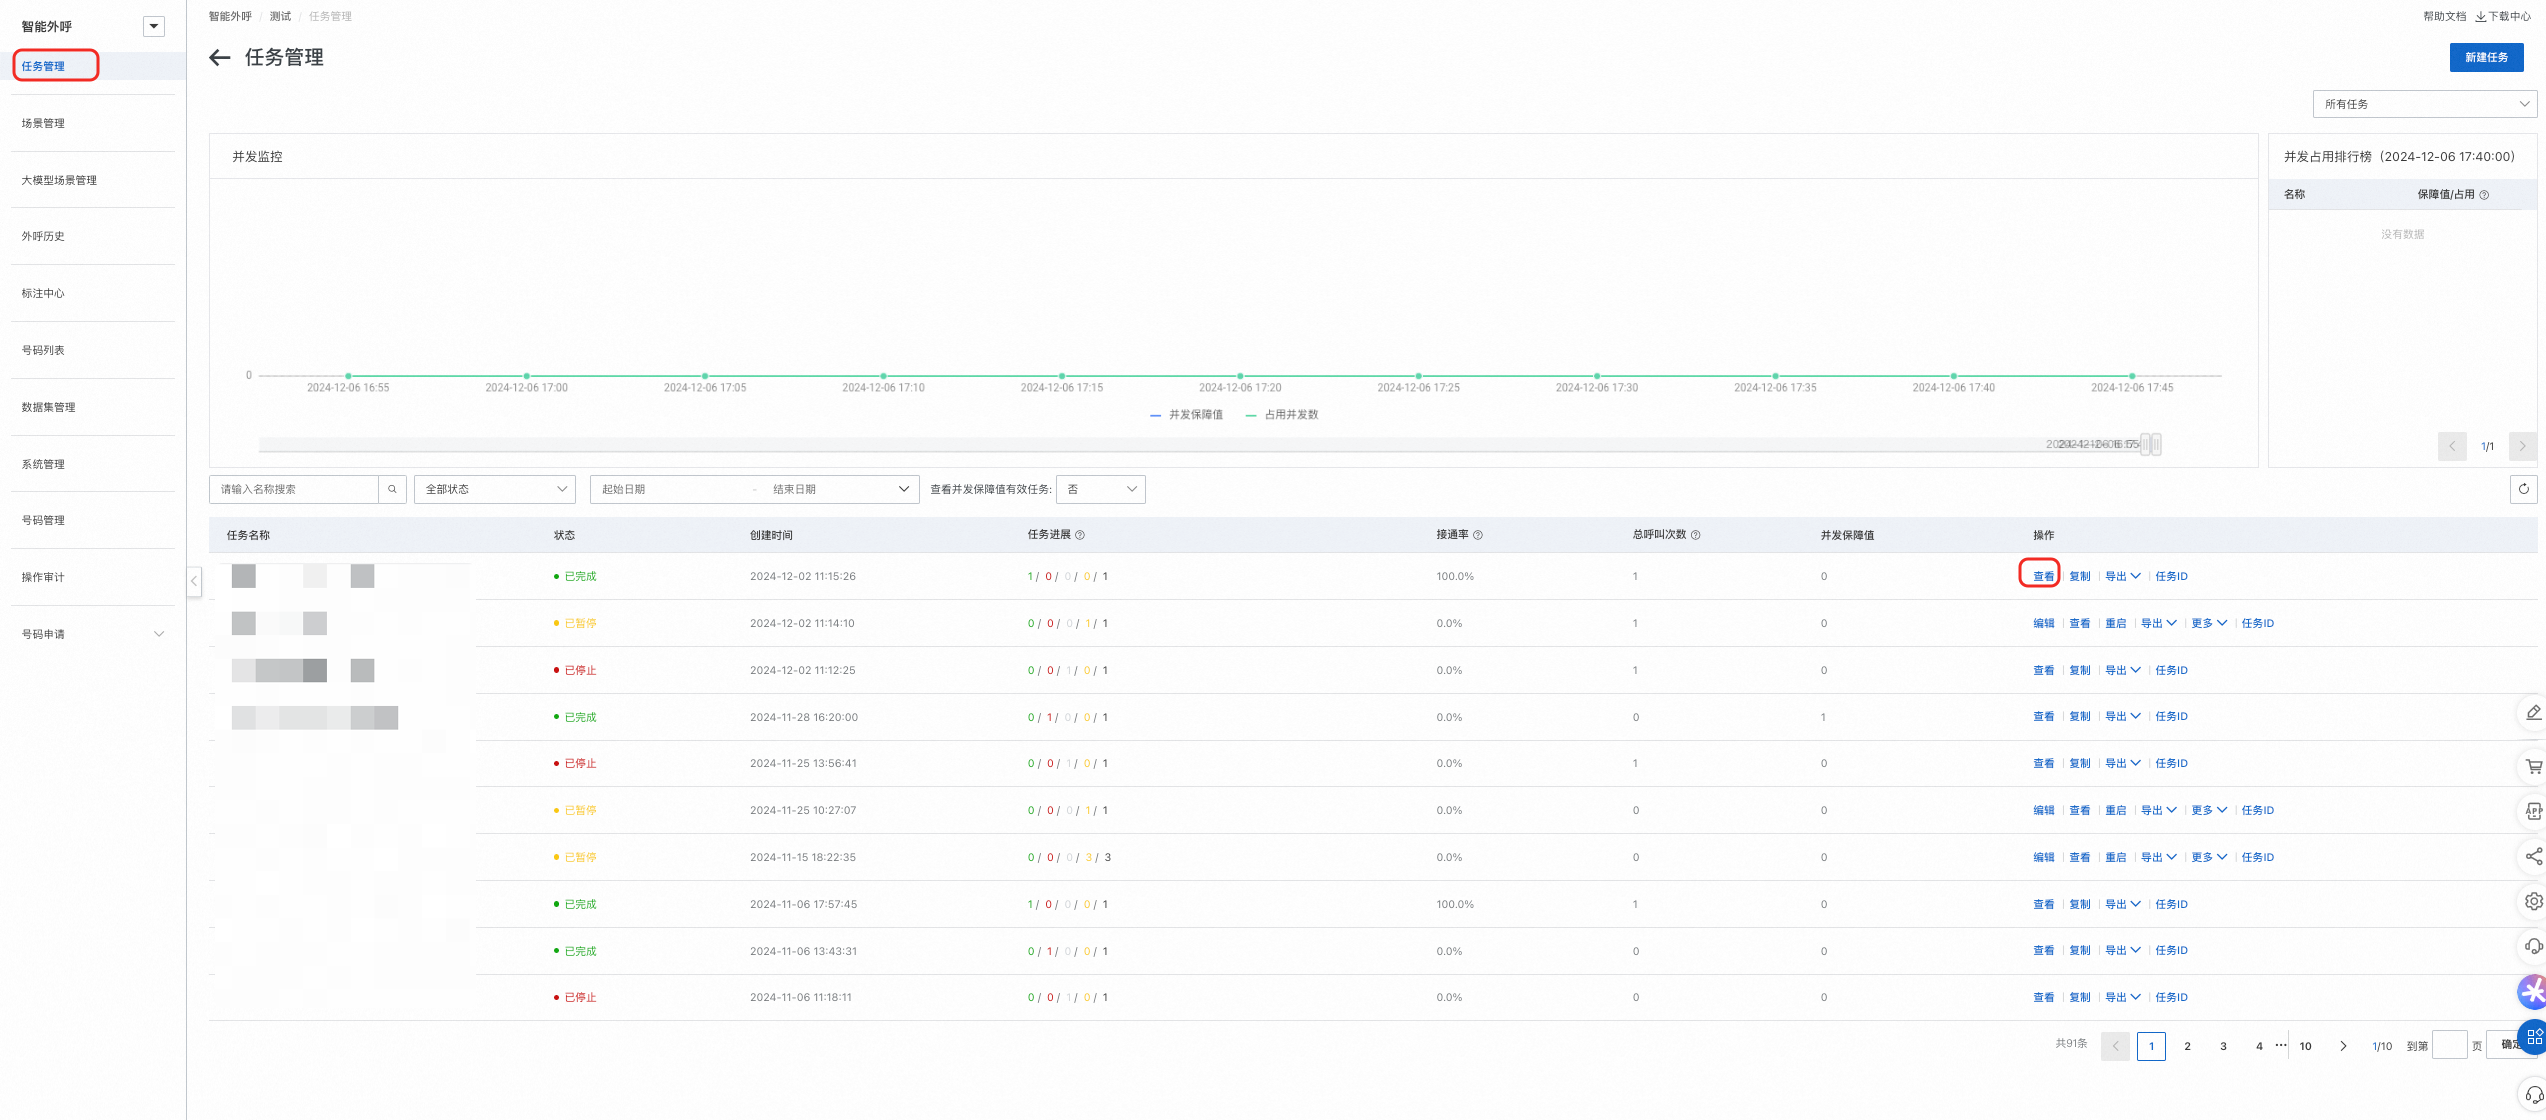Click 任务ID for task created 2024-11-06 17:57:45

coord(2171,905)
